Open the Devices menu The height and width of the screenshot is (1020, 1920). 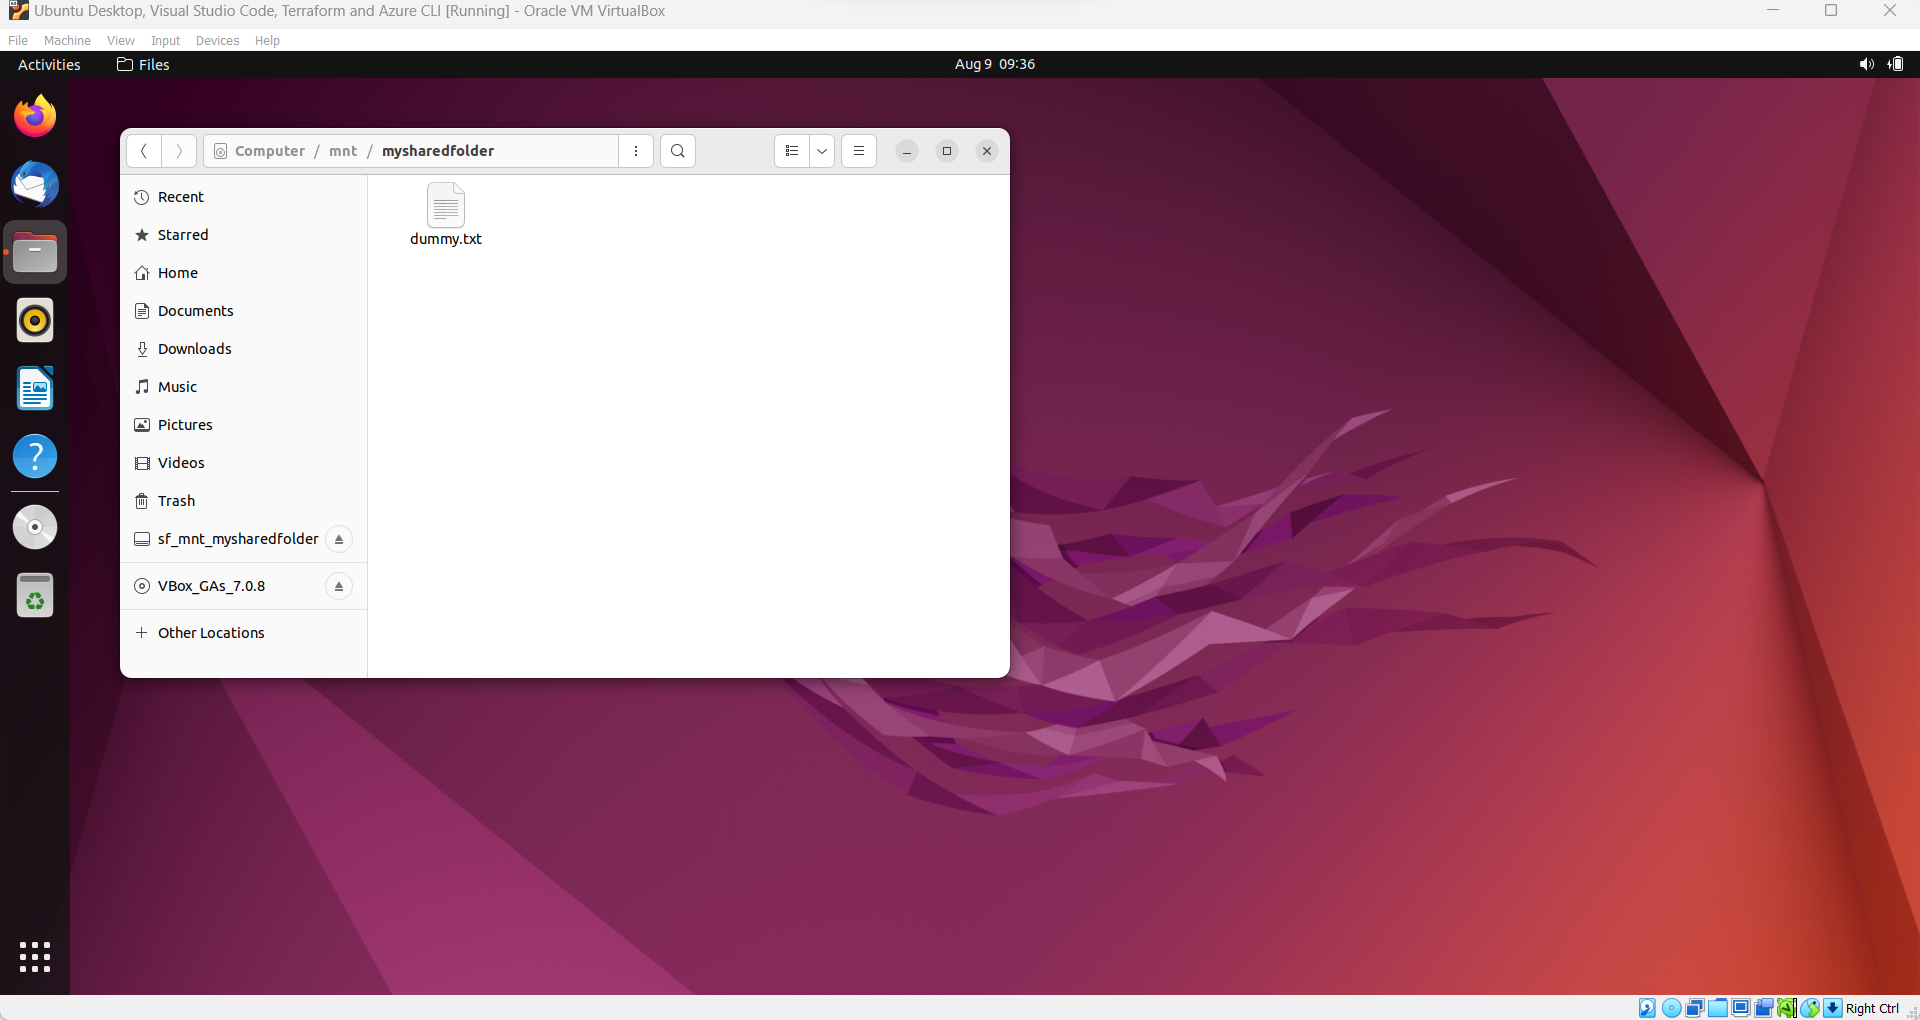point(217,40)
